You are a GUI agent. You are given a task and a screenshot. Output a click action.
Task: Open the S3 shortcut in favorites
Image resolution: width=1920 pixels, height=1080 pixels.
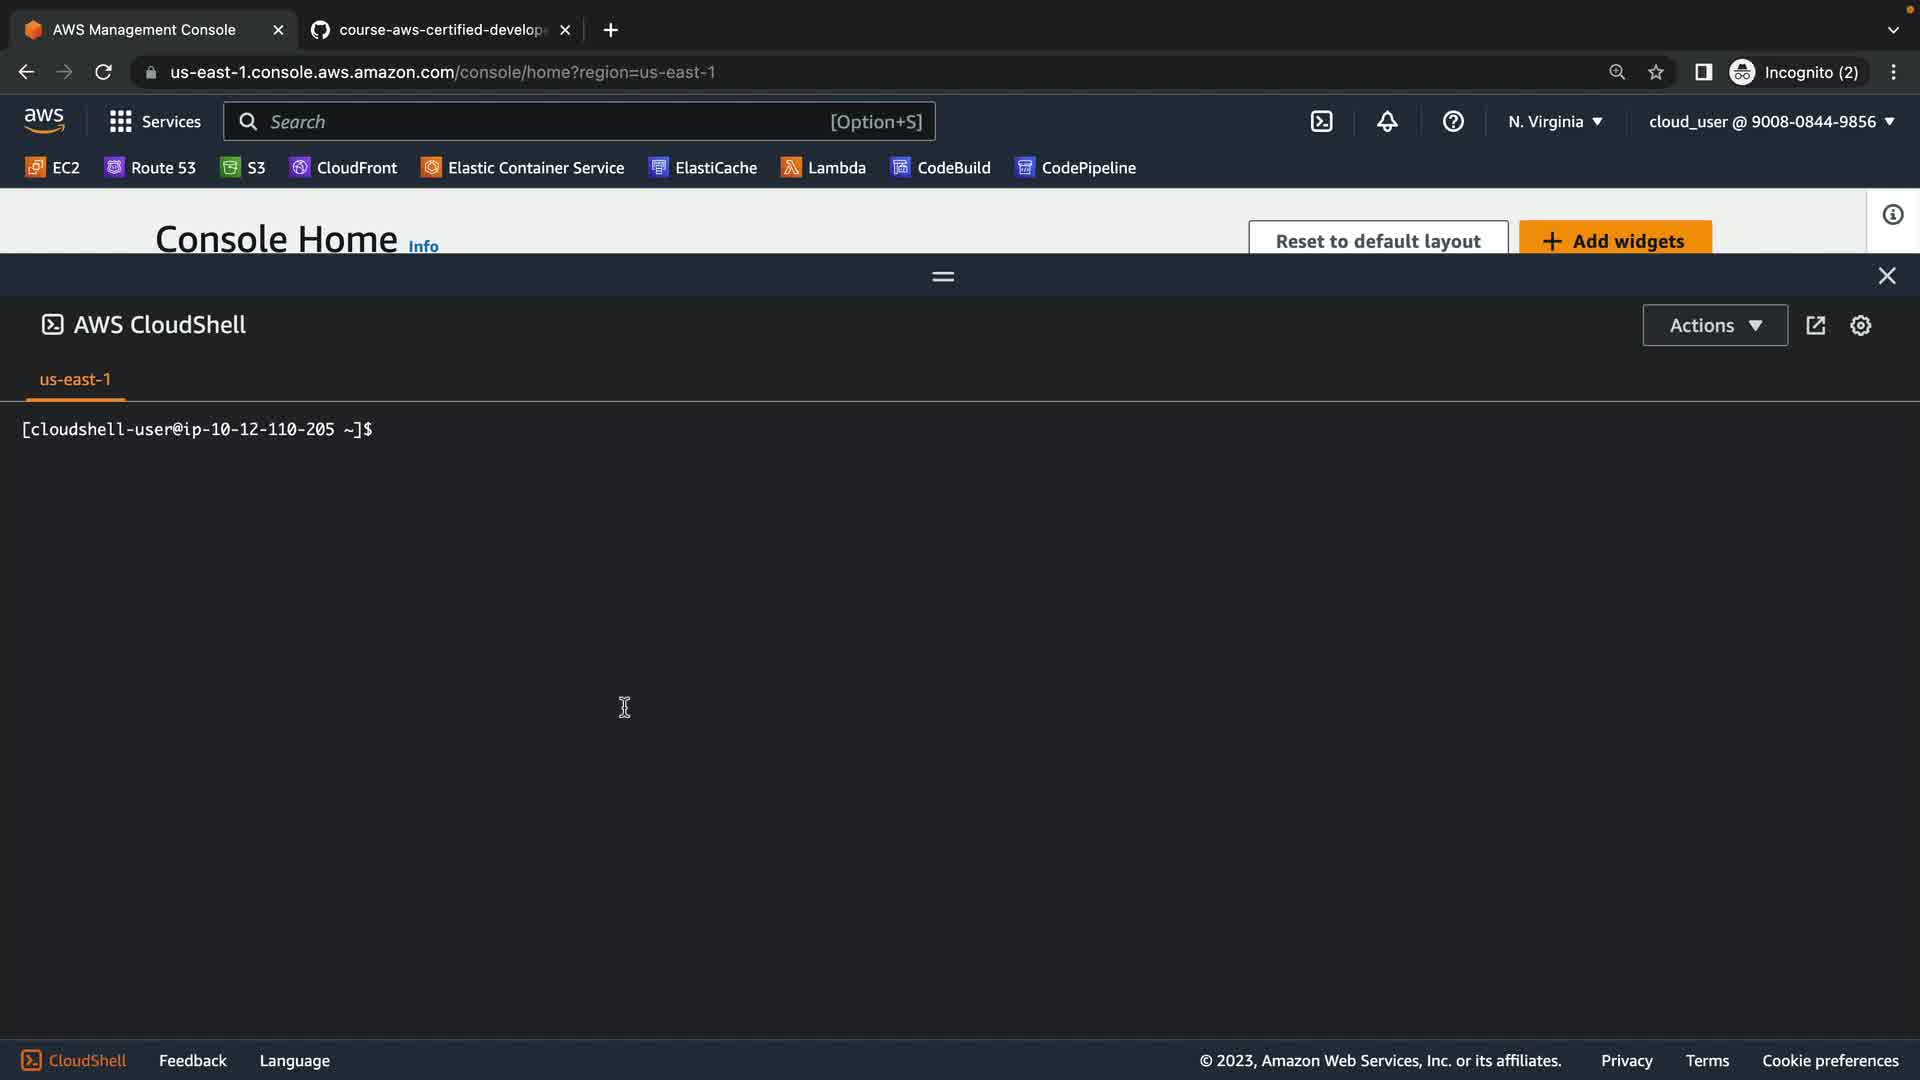tap(243, 167)
